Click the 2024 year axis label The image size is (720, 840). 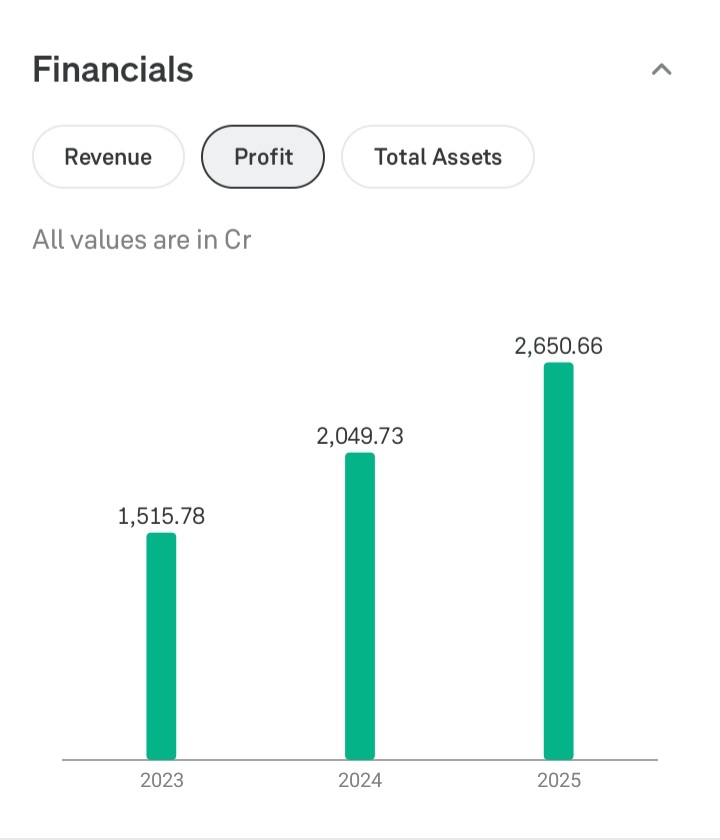coord(360,780)
